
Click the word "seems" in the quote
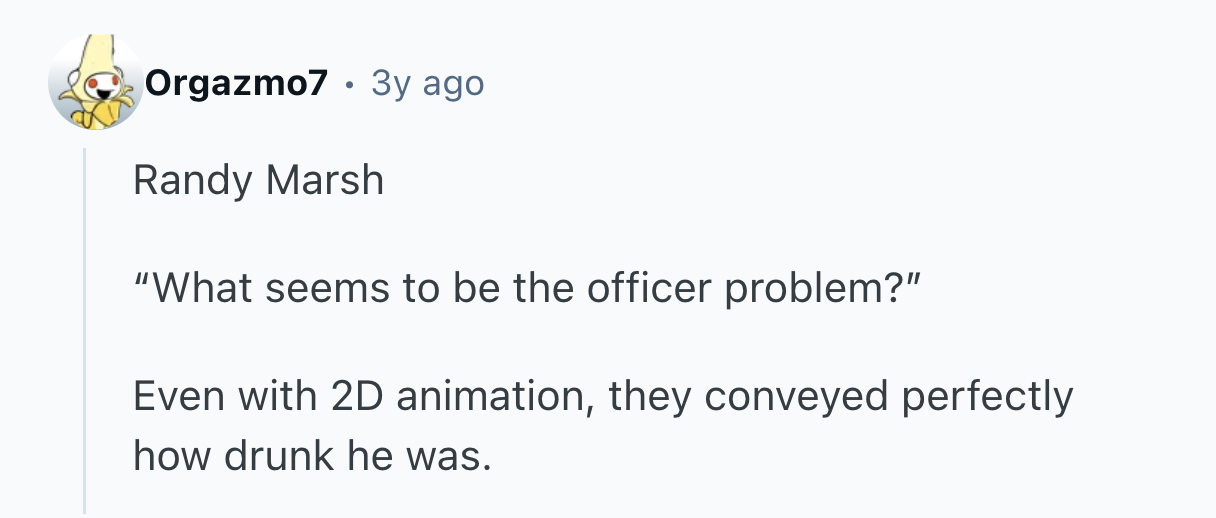tap(322, 289)
